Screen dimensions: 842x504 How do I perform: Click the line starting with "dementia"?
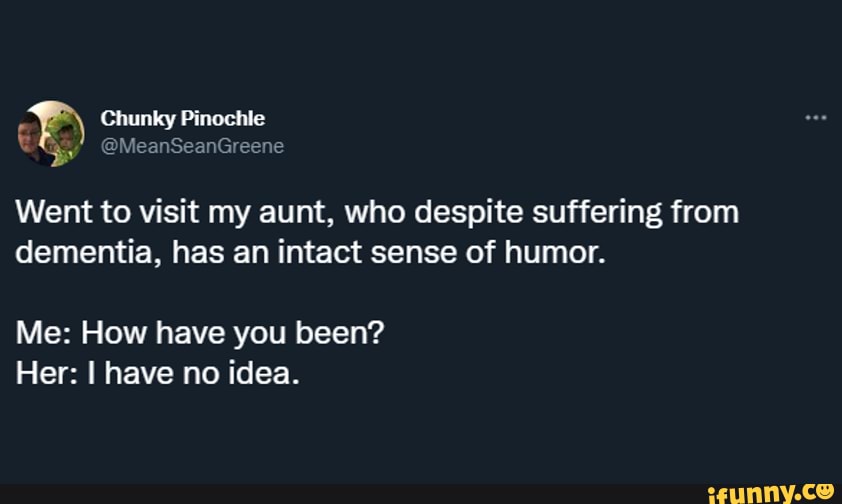310,253
